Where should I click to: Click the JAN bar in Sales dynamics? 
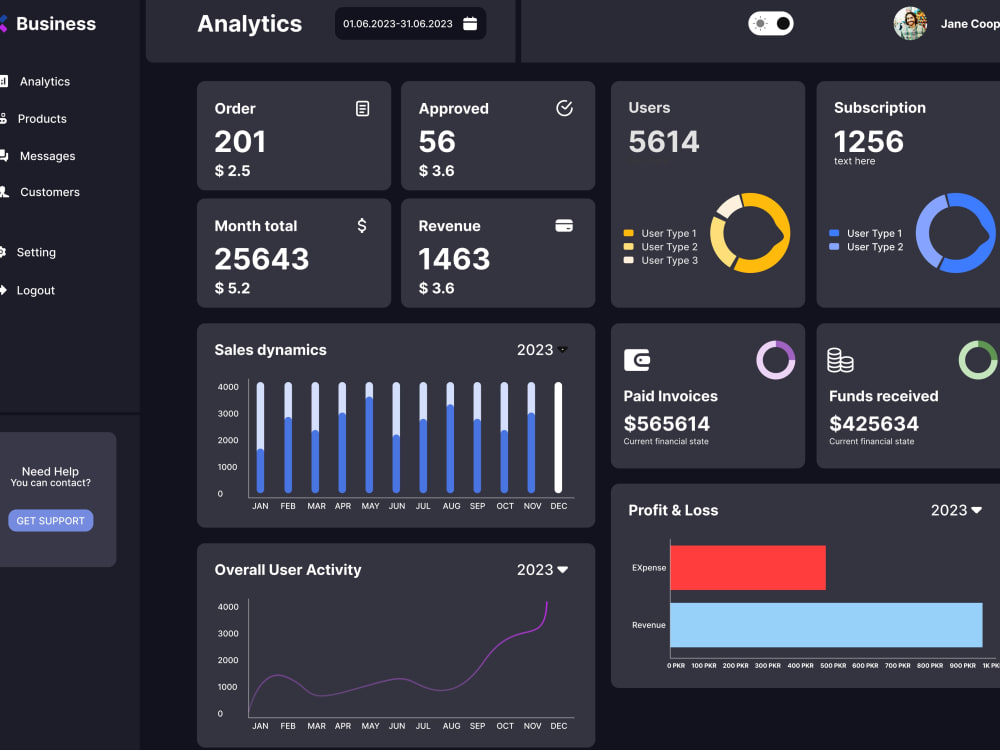coord(260,438)
